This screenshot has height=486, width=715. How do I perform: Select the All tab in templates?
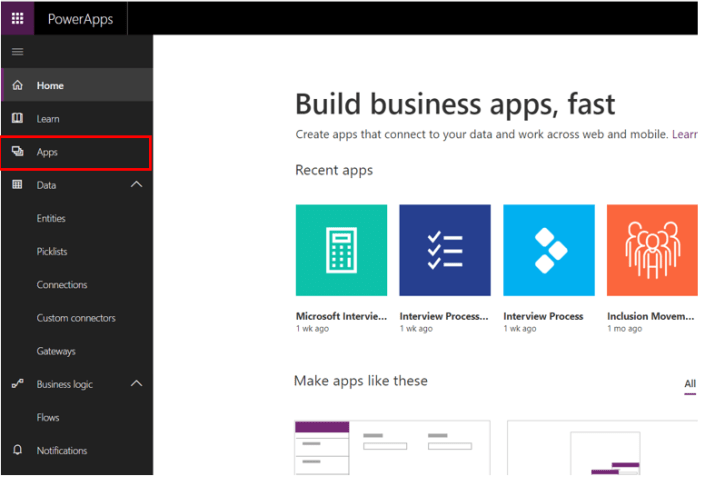click(689, 384)
